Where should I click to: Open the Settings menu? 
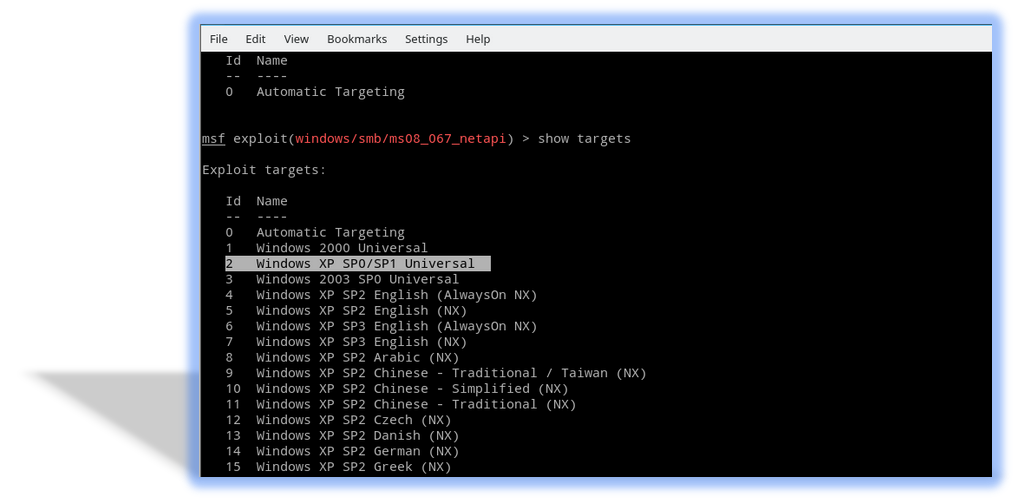(x=426, y=39)
